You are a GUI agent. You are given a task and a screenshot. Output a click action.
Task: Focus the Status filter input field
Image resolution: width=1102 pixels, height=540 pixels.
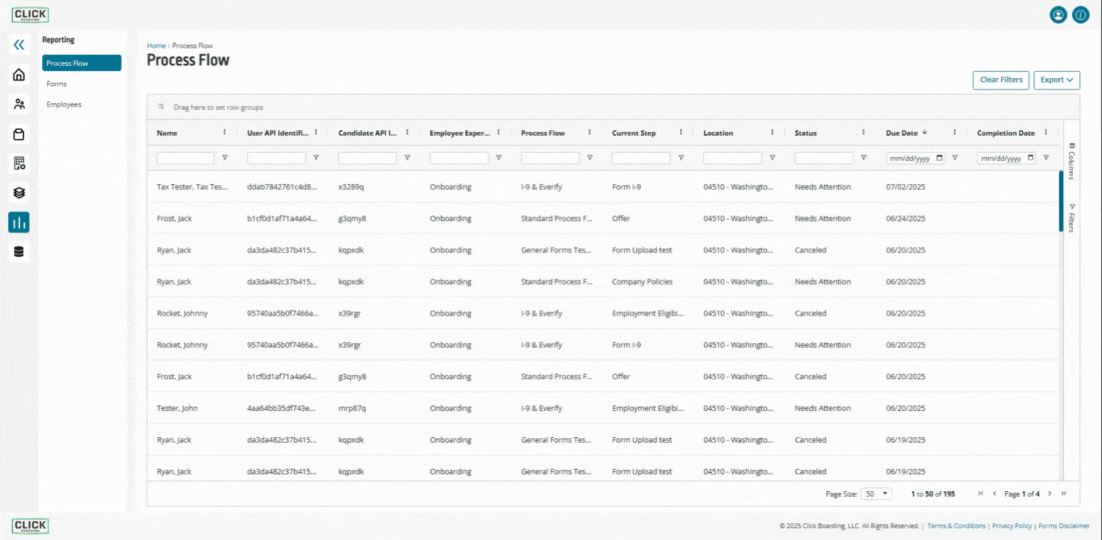(x=824, y=158)
